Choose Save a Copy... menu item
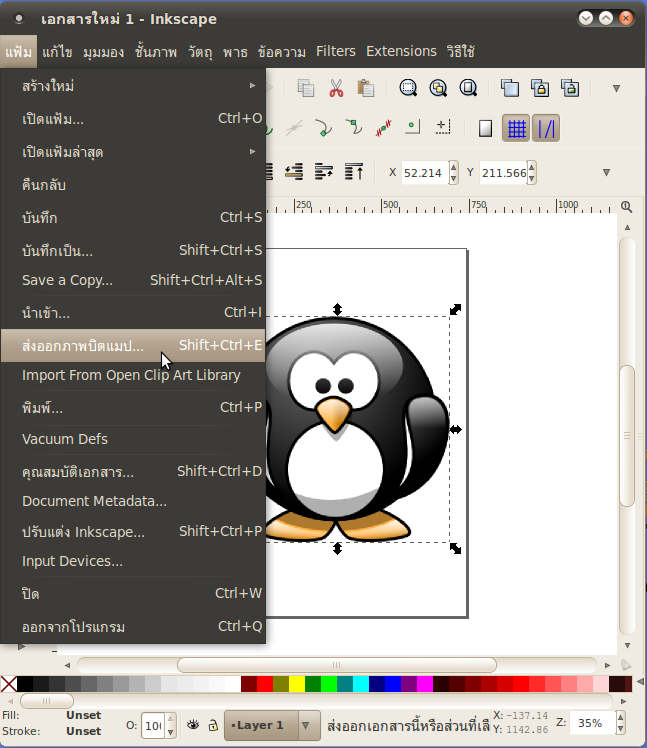647x748 pixels. tap(133, 280)
